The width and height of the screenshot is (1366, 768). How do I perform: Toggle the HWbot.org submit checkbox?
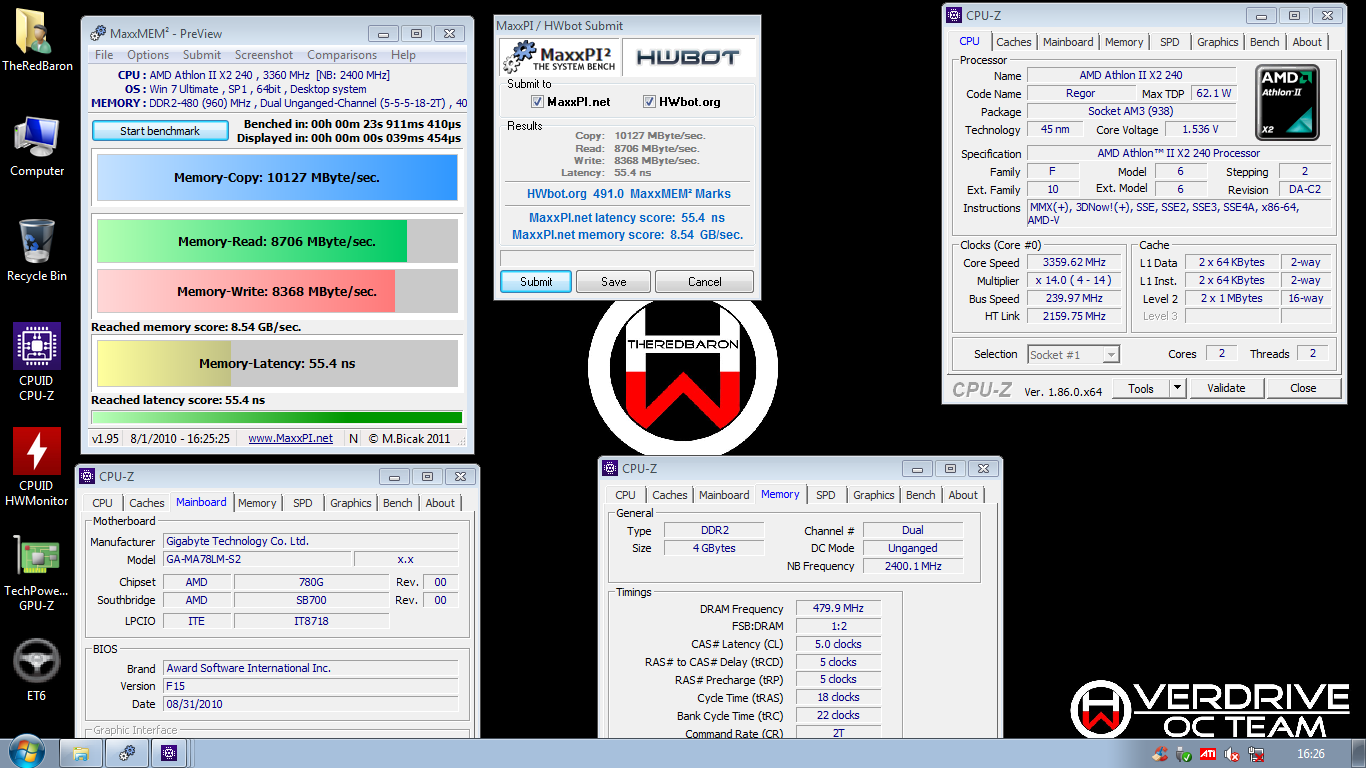[649, 102]
